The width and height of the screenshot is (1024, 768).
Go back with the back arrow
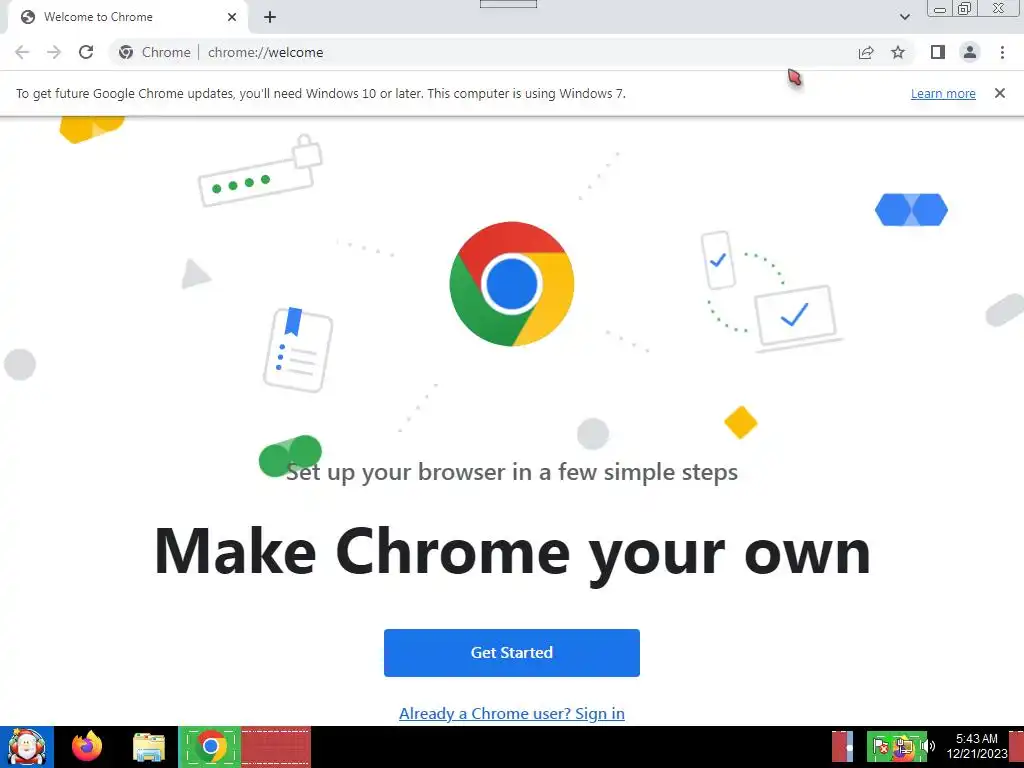point(22,52)
